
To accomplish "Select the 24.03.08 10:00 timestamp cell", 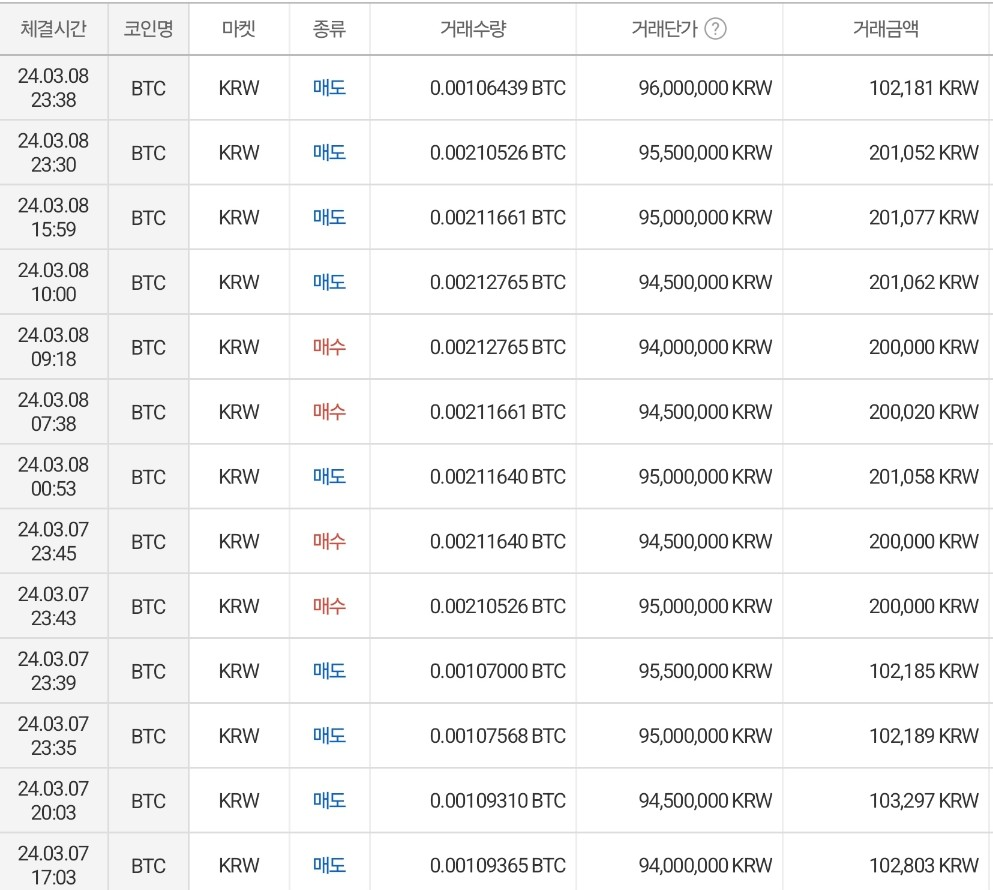I will (53, 282).
